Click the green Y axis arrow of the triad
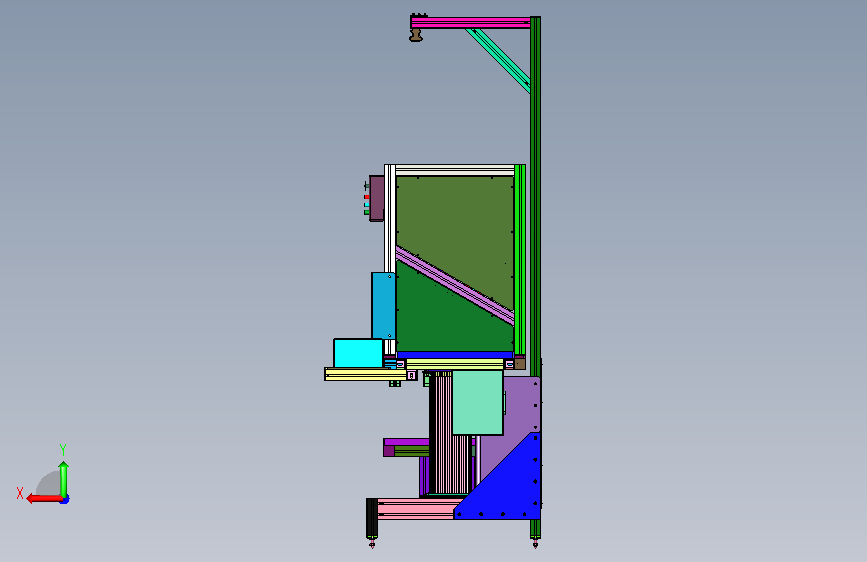Viewport: 867px width, 562px height. pyautogui.click(x=64, y=479)
